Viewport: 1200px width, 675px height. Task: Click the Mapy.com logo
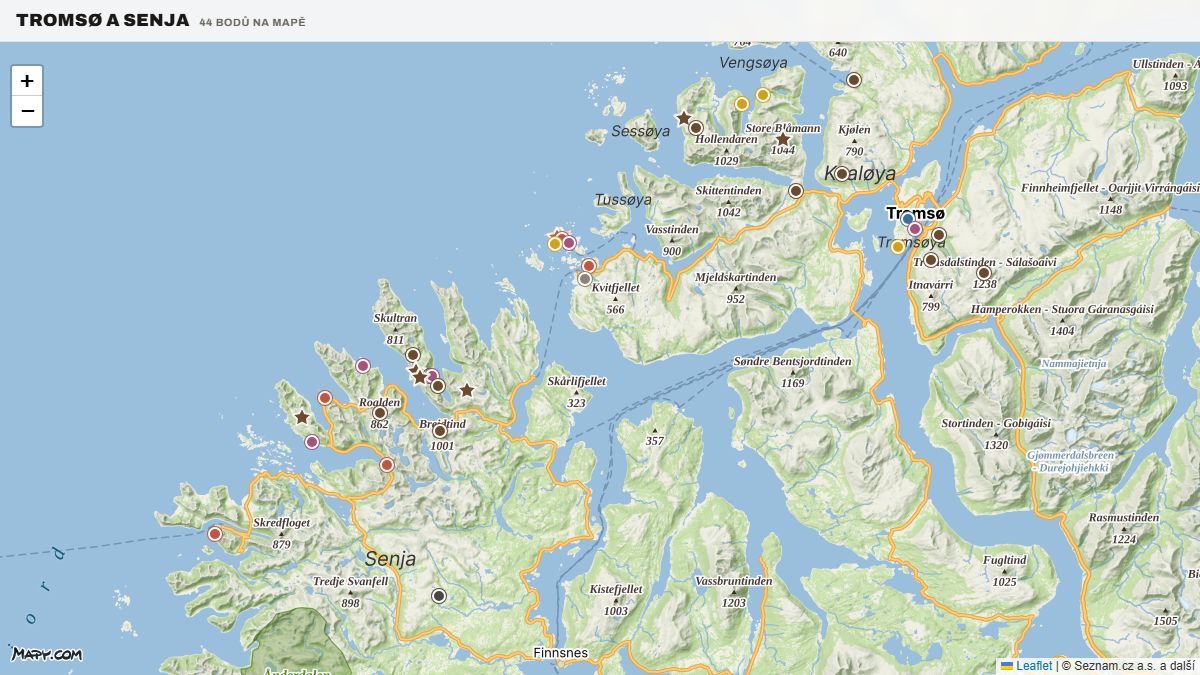tap(46, 654)
